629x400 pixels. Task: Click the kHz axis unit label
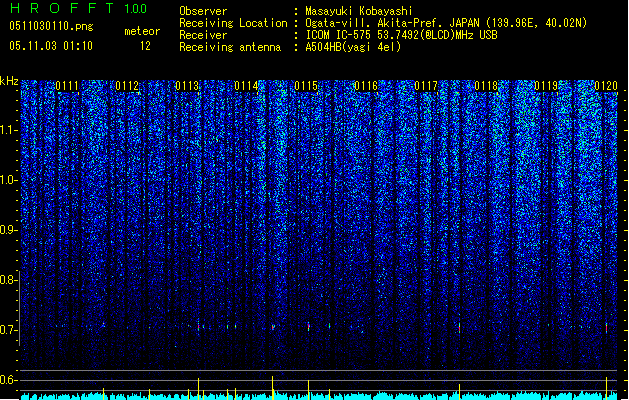(x=9, y=81)
